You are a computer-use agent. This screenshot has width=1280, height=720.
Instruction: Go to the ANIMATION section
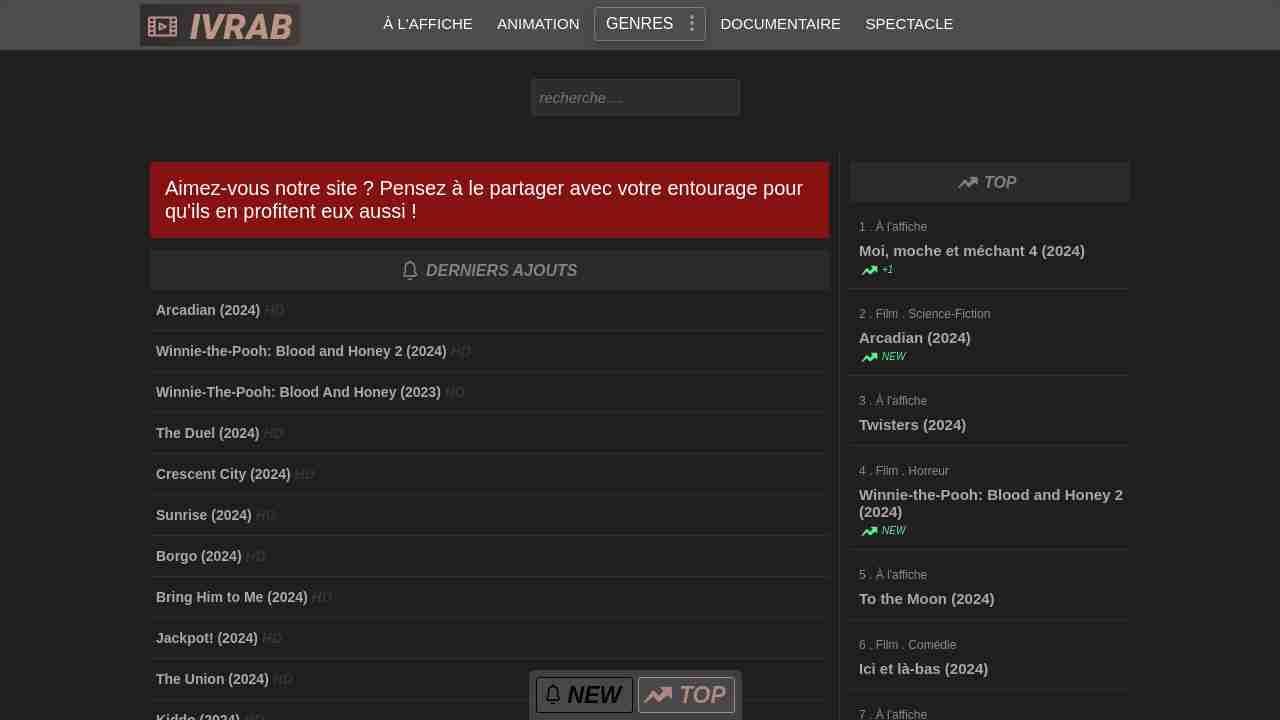pos(538,24)
